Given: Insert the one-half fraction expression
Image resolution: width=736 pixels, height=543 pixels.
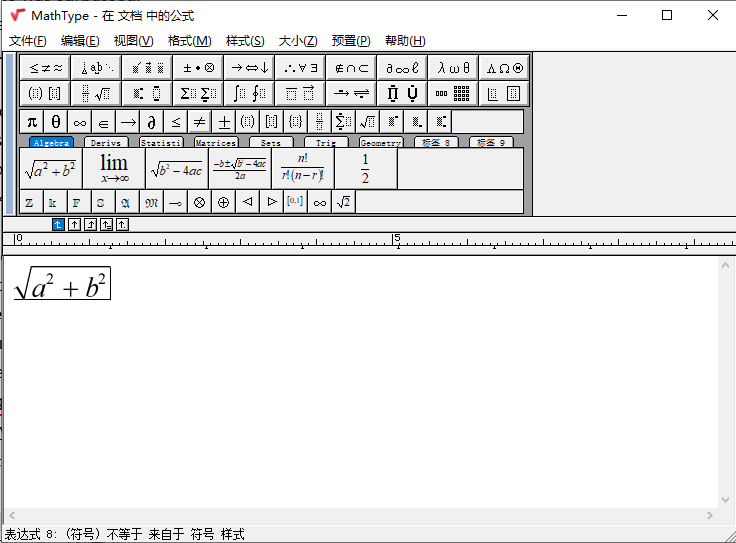Looking at the screenshot, I should tap(366, 168).
